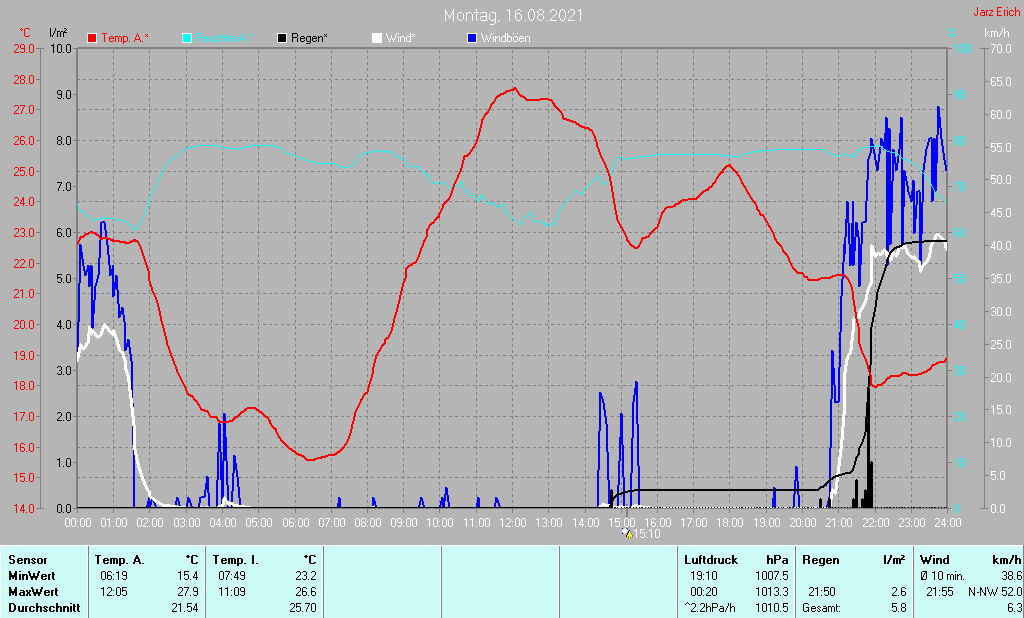Click the minimum pressure value '1007.5'

[772, 576]
